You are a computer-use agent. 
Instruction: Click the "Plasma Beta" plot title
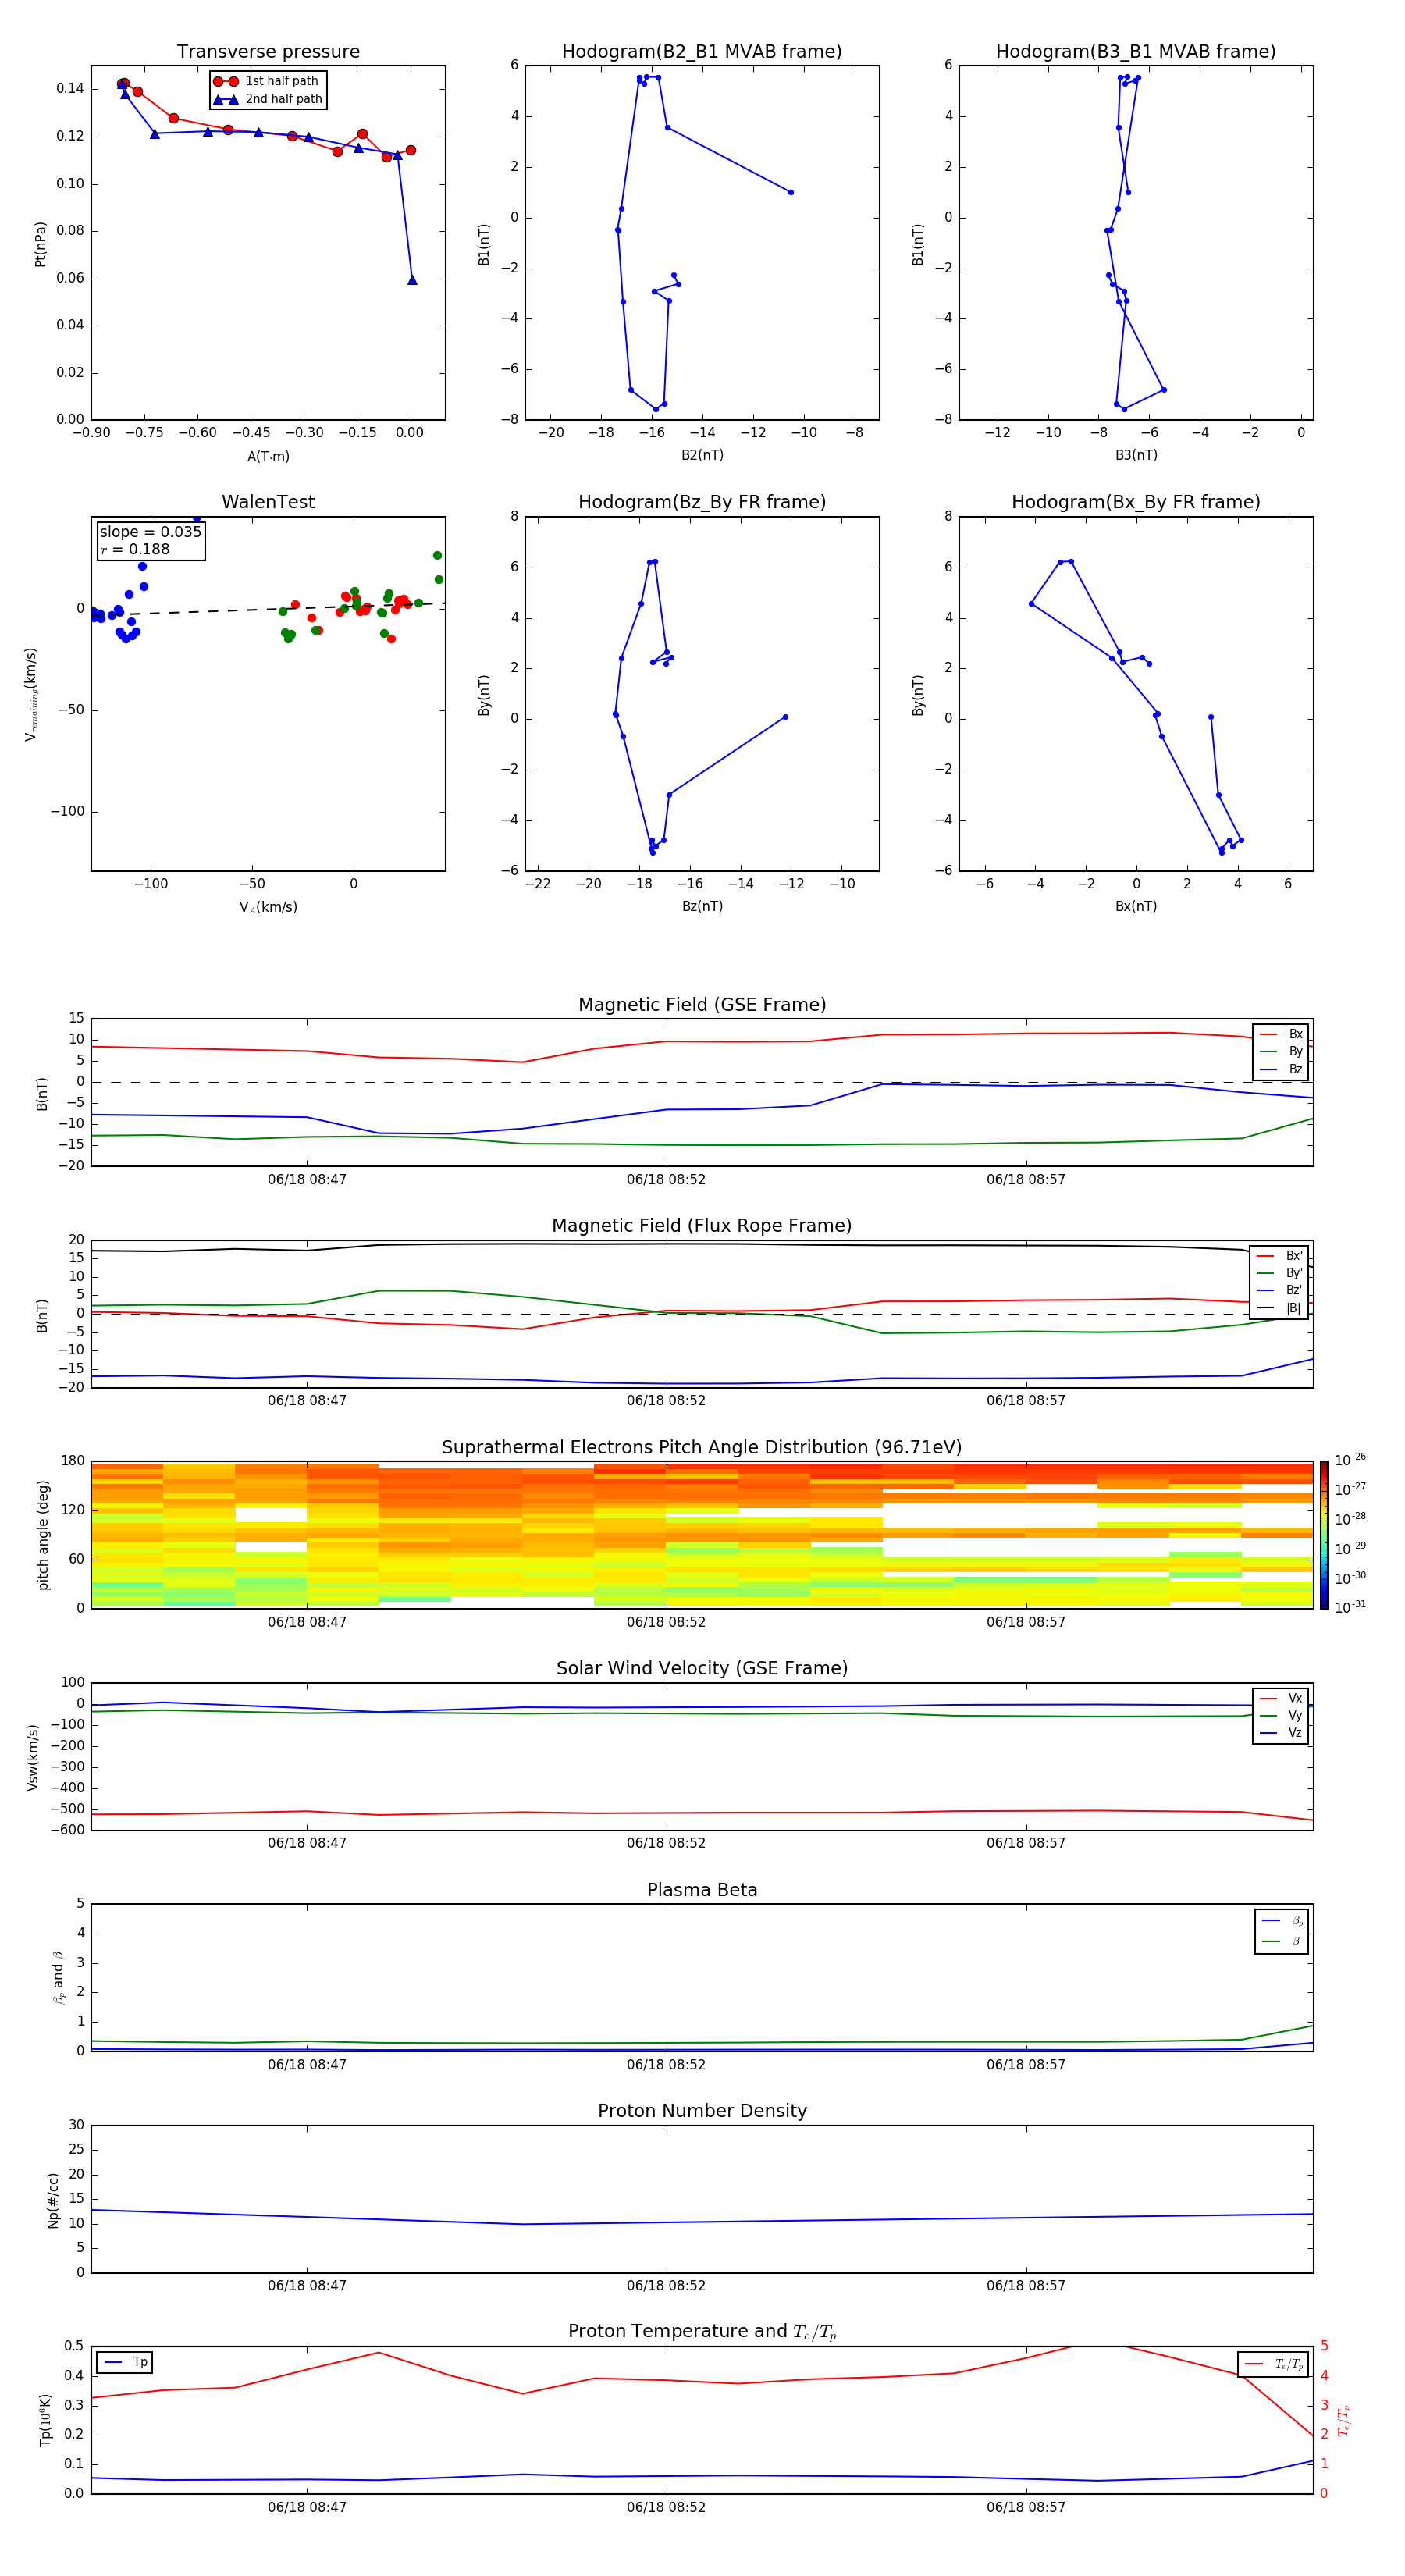tap(702, 1891)
